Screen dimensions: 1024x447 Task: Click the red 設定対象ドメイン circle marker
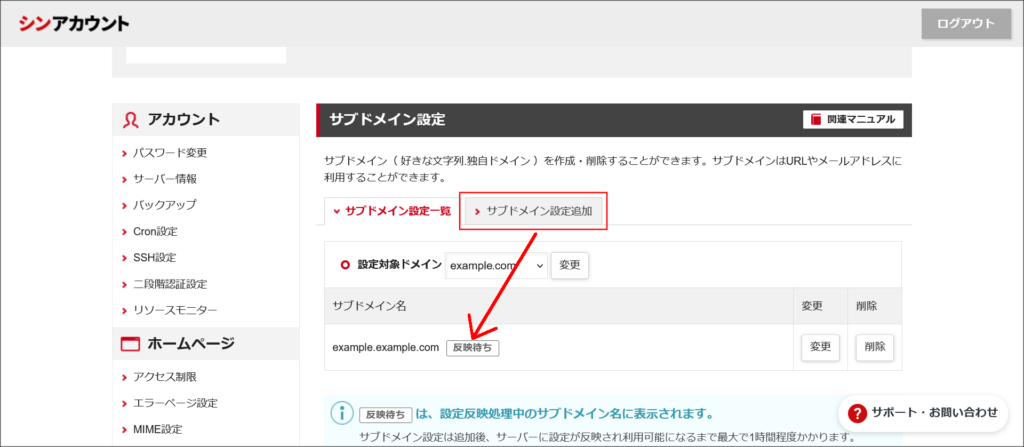point(345,265)
